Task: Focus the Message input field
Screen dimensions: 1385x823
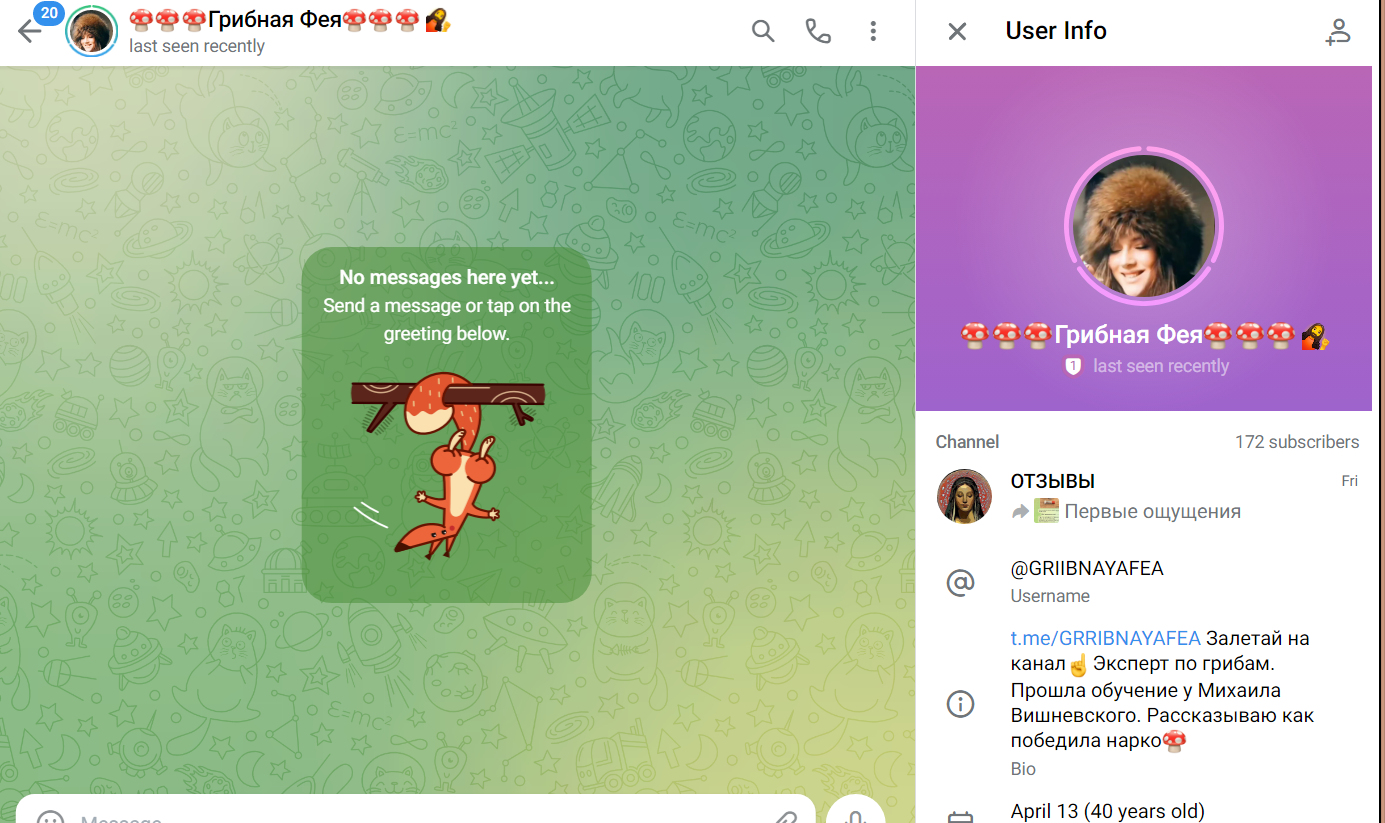Action: 400,815
